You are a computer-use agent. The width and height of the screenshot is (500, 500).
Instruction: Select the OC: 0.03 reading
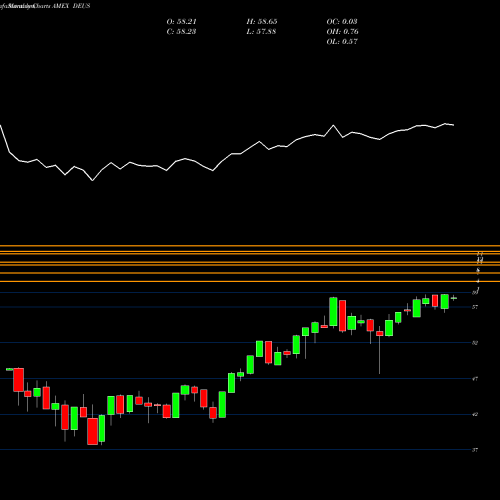click(342, 22)
